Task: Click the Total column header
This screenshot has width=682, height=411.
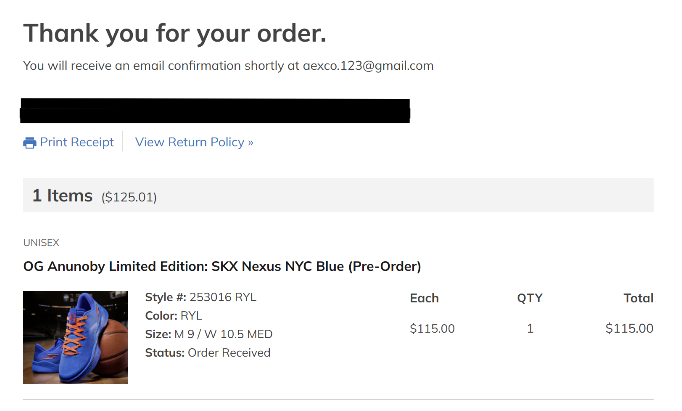Action: (x=639, y=298)
